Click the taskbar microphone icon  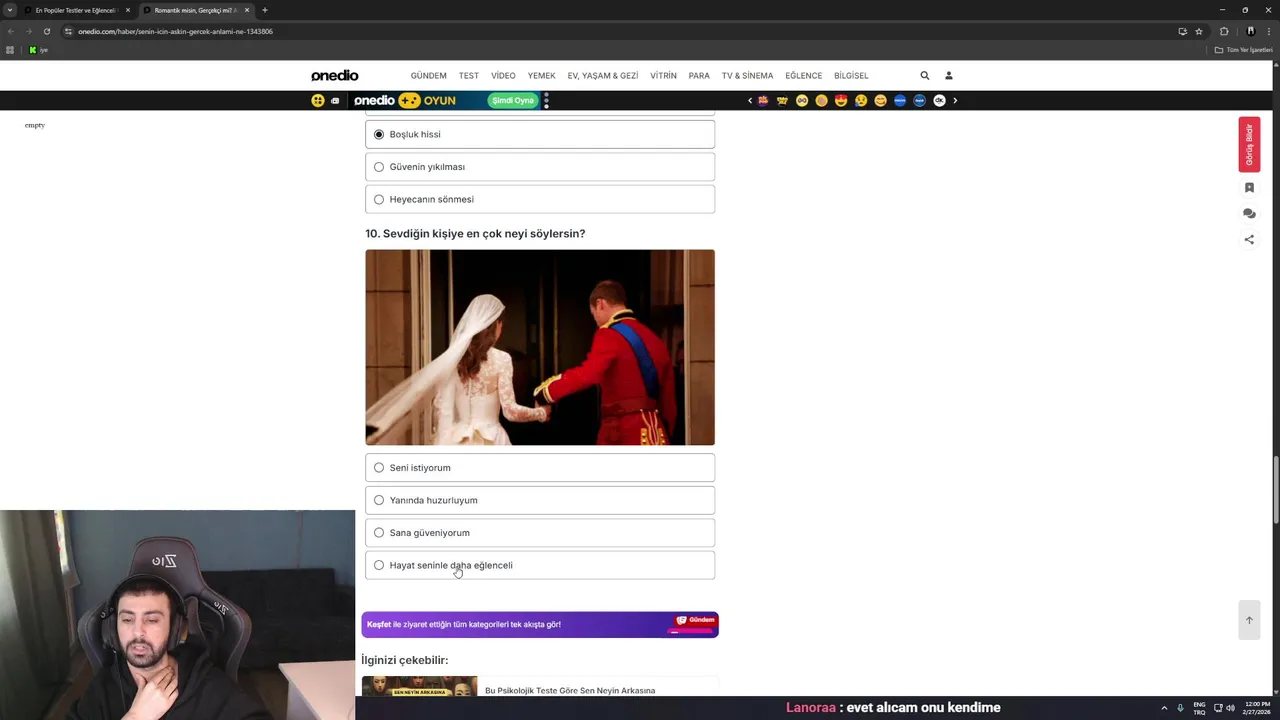[1180, 708]
